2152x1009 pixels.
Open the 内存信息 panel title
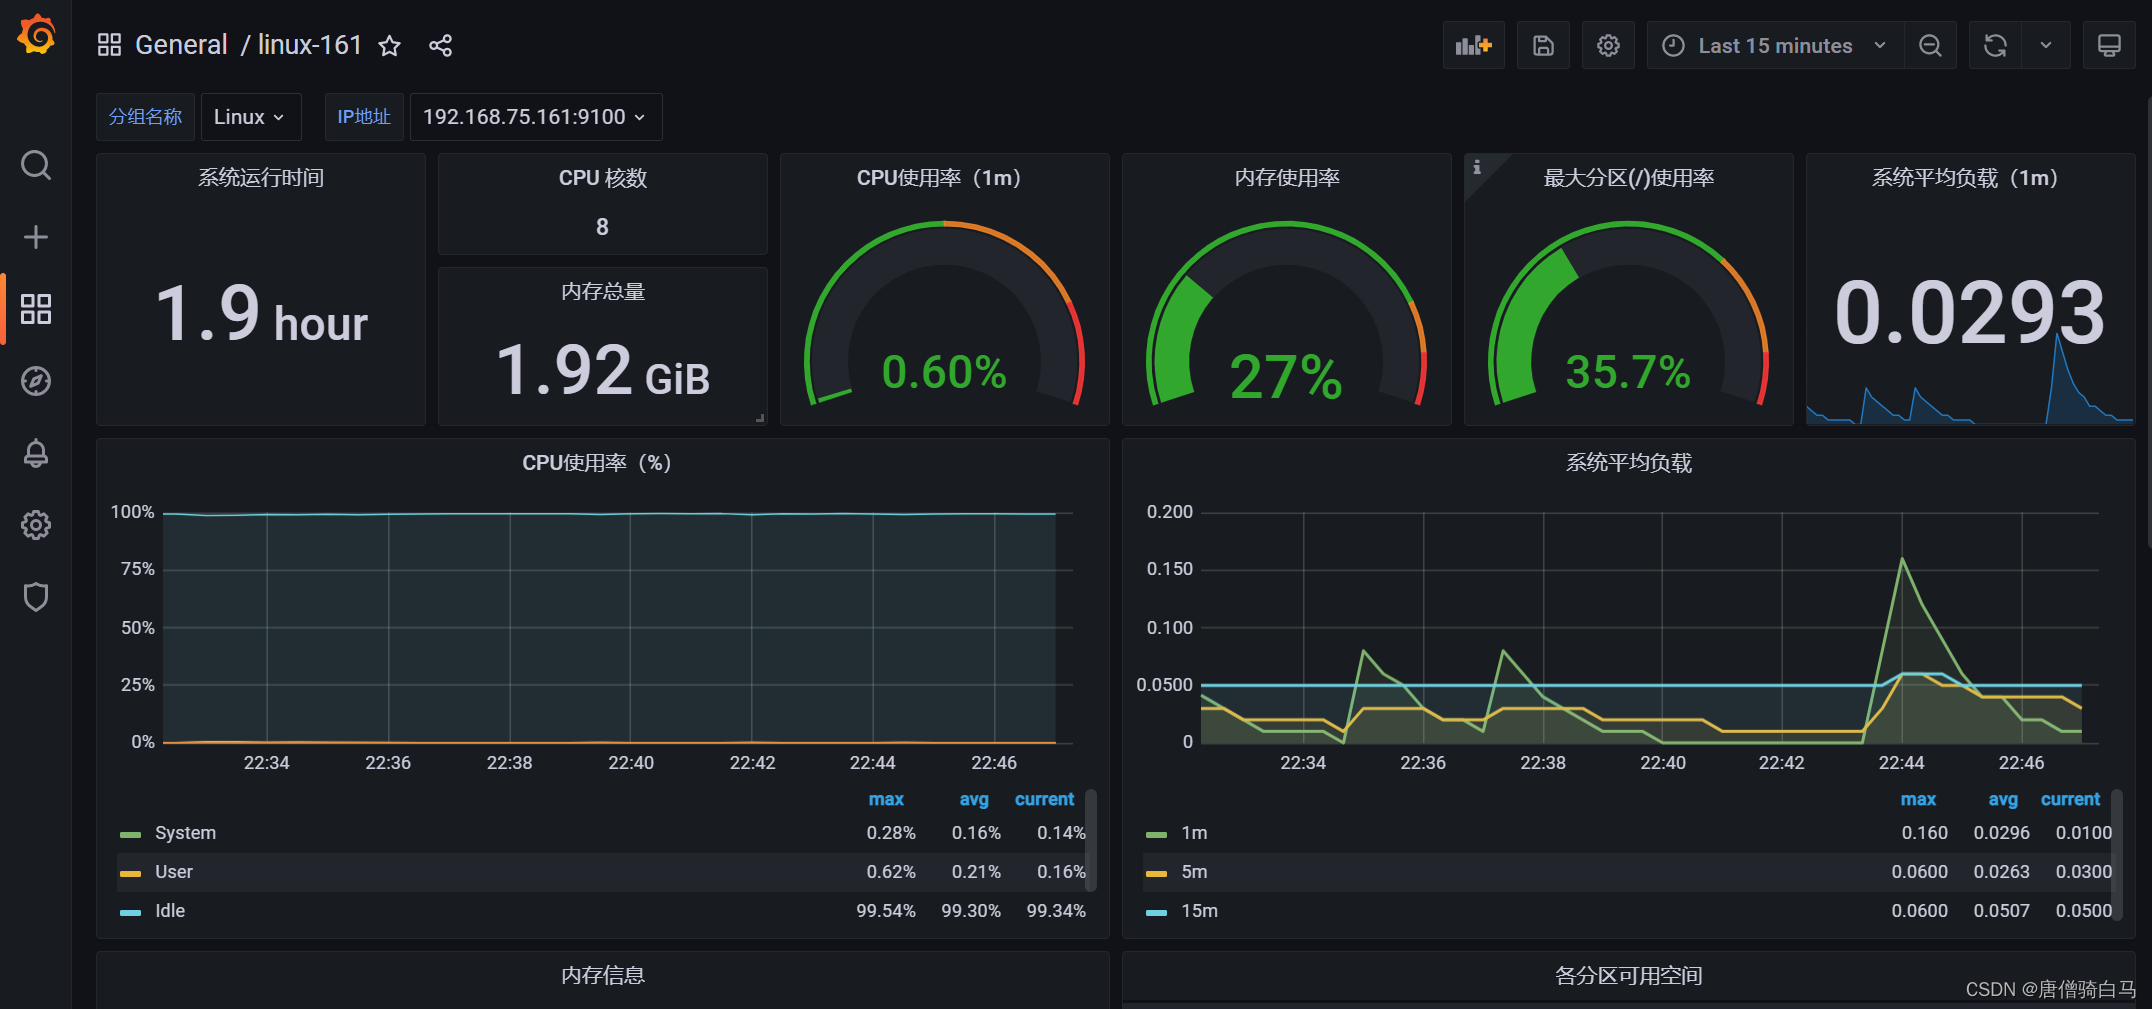coord(603,976)
